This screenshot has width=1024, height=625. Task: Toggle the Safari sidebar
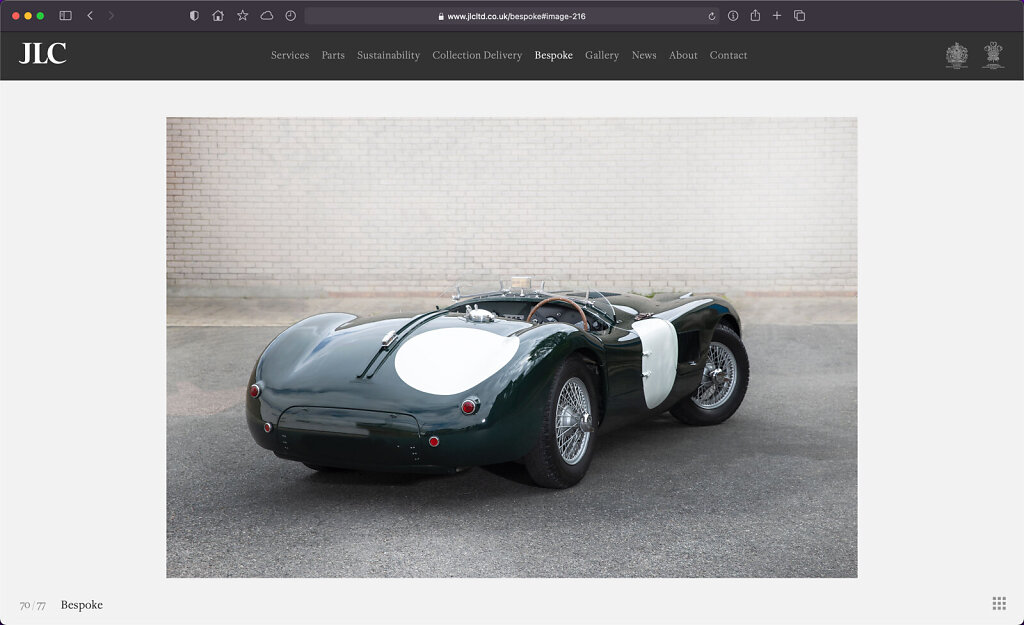coord(65,16)
